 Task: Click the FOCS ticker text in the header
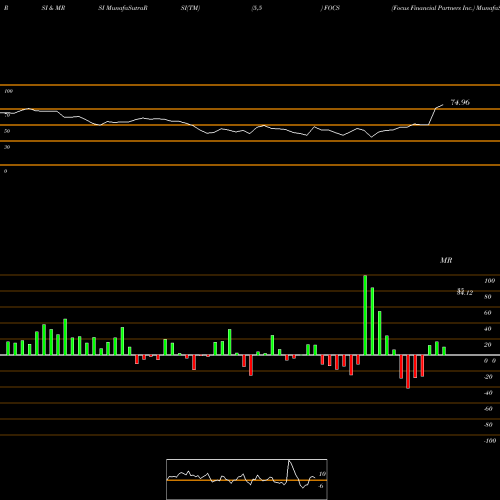click(x=332, y=8)
